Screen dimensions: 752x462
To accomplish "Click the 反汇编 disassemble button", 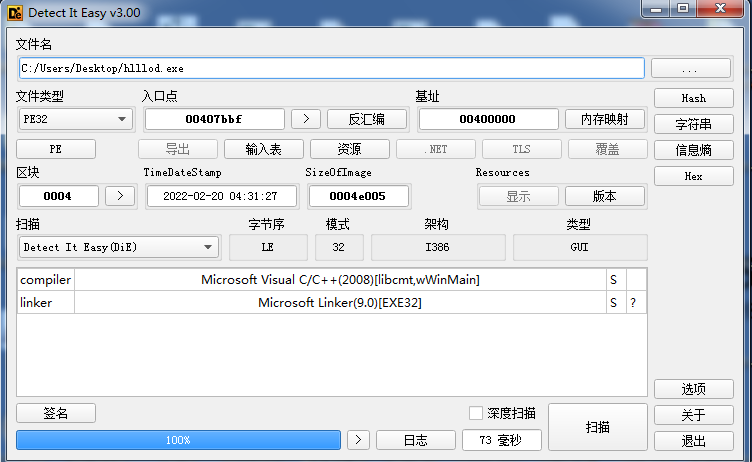I will click(x=367, y=119).
